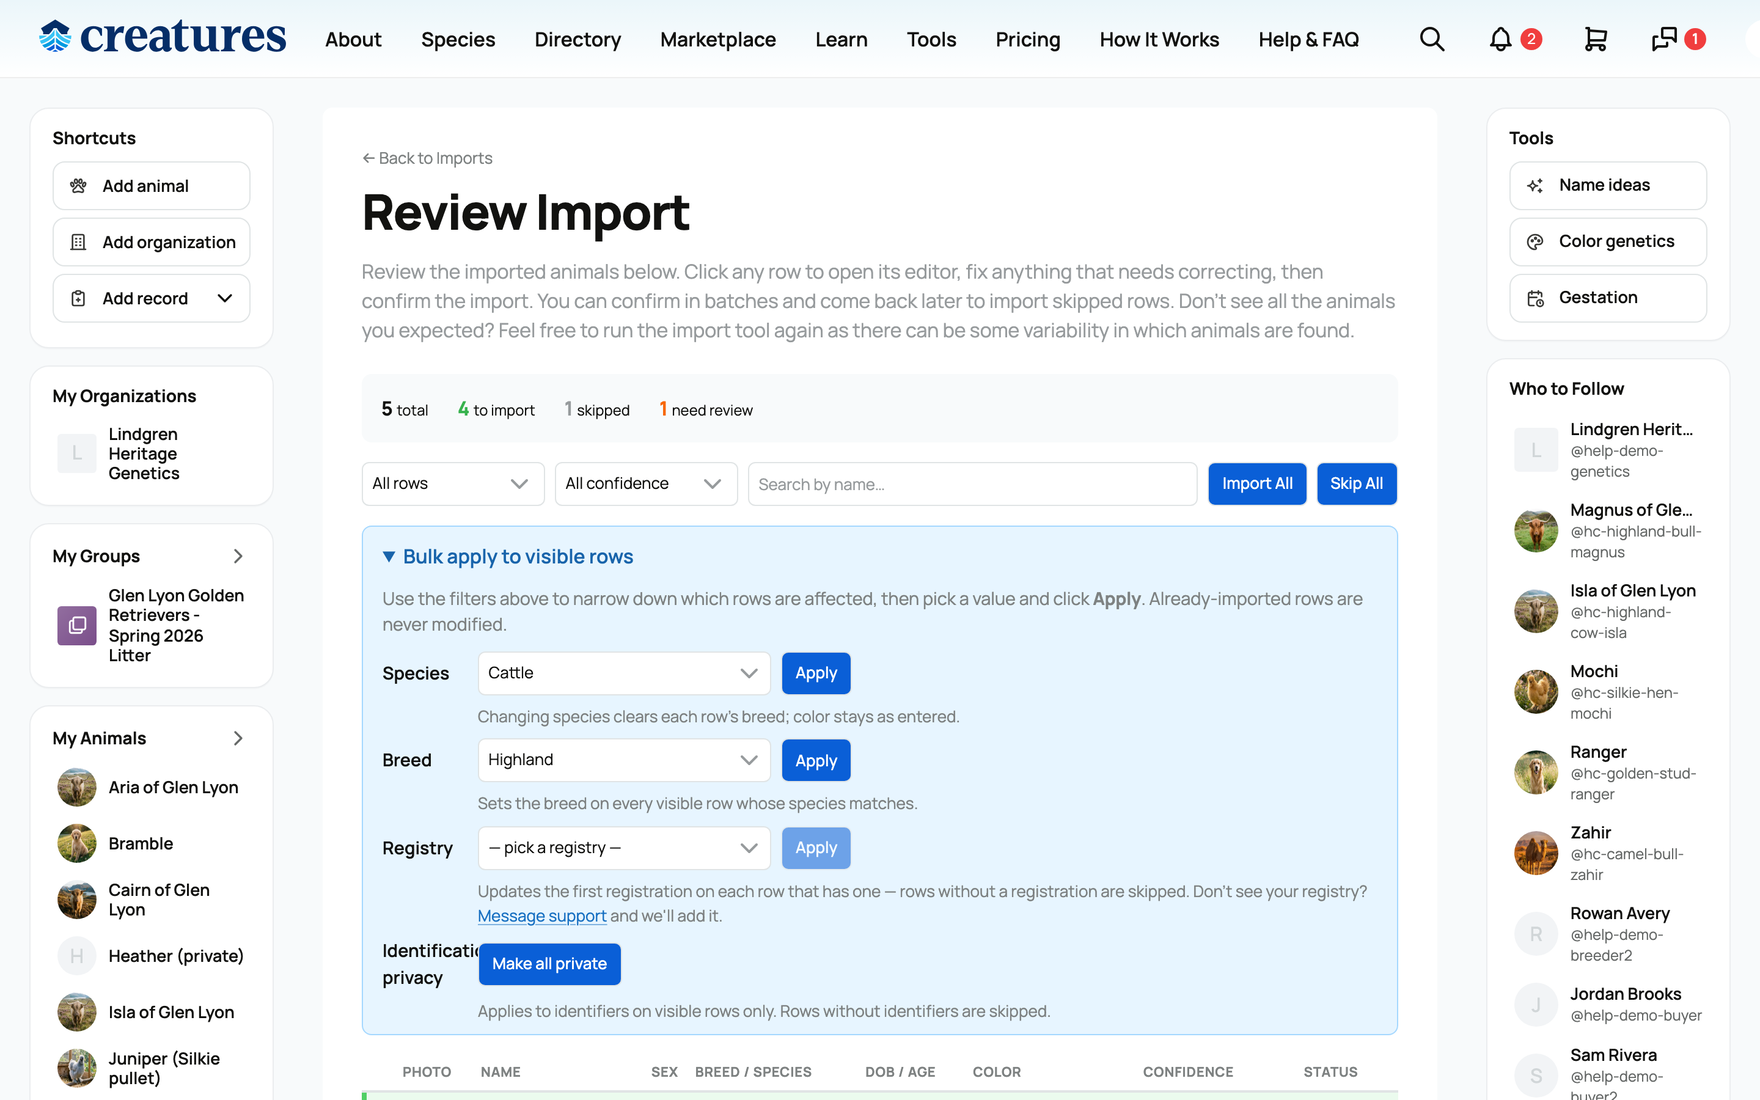Viewport: 1760px width, 1100px height.
Task: Click Make all private button
Action: point(550,964)
